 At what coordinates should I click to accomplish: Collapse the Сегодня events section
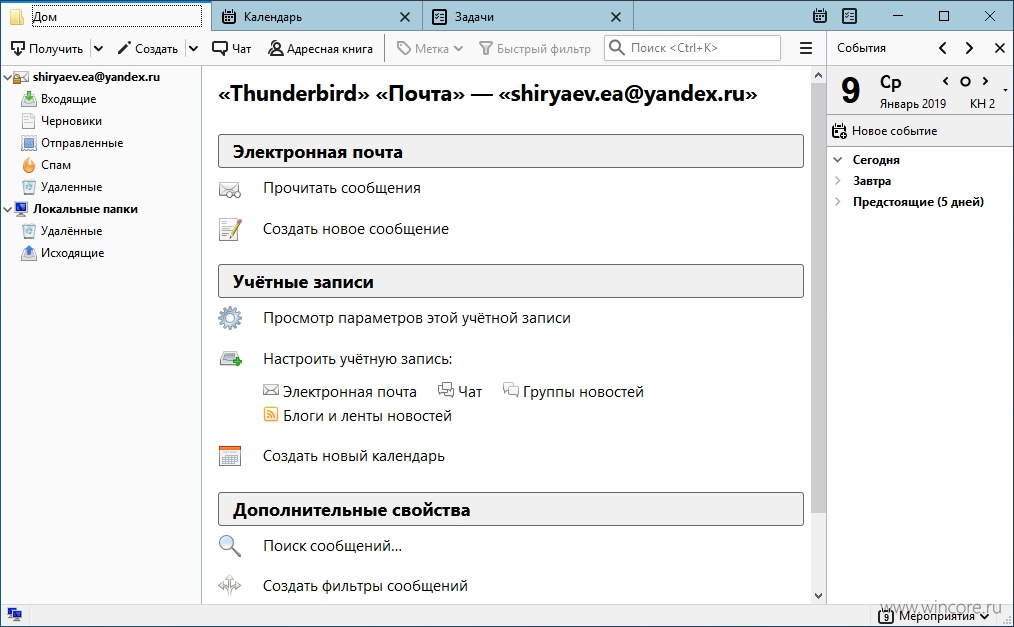click(837, 160)
